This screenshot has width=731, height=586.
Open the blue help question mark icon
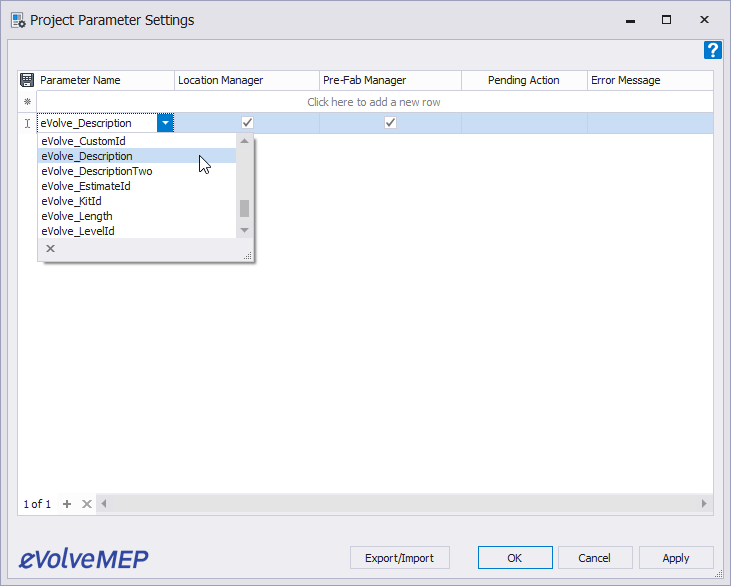(x=712, y=50)
